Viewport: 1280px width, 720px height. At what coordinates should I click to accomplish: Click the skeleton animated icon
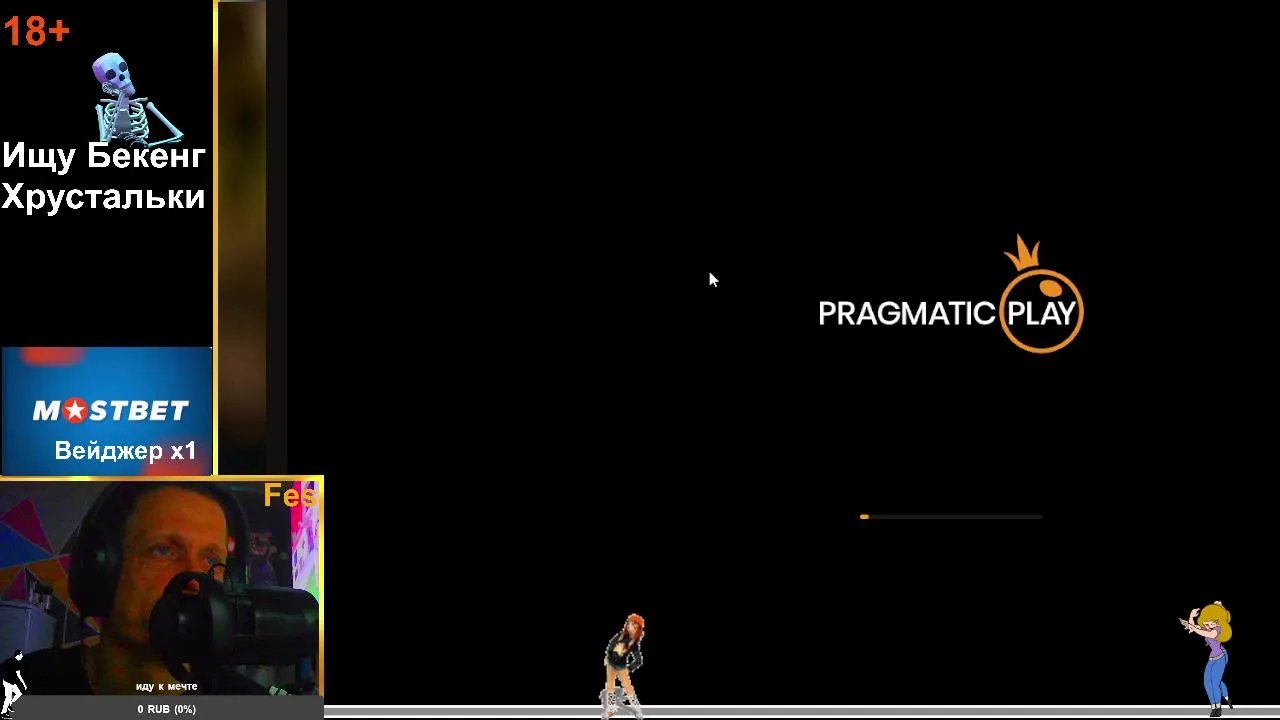(135, 98)
